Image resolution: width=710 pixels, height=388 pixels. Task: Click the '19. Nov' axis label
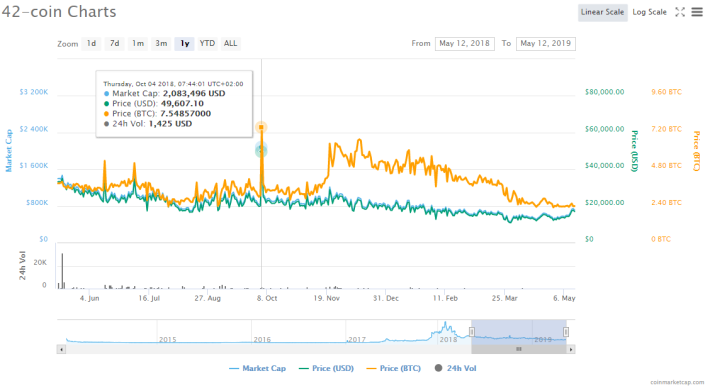coord(326,298)
